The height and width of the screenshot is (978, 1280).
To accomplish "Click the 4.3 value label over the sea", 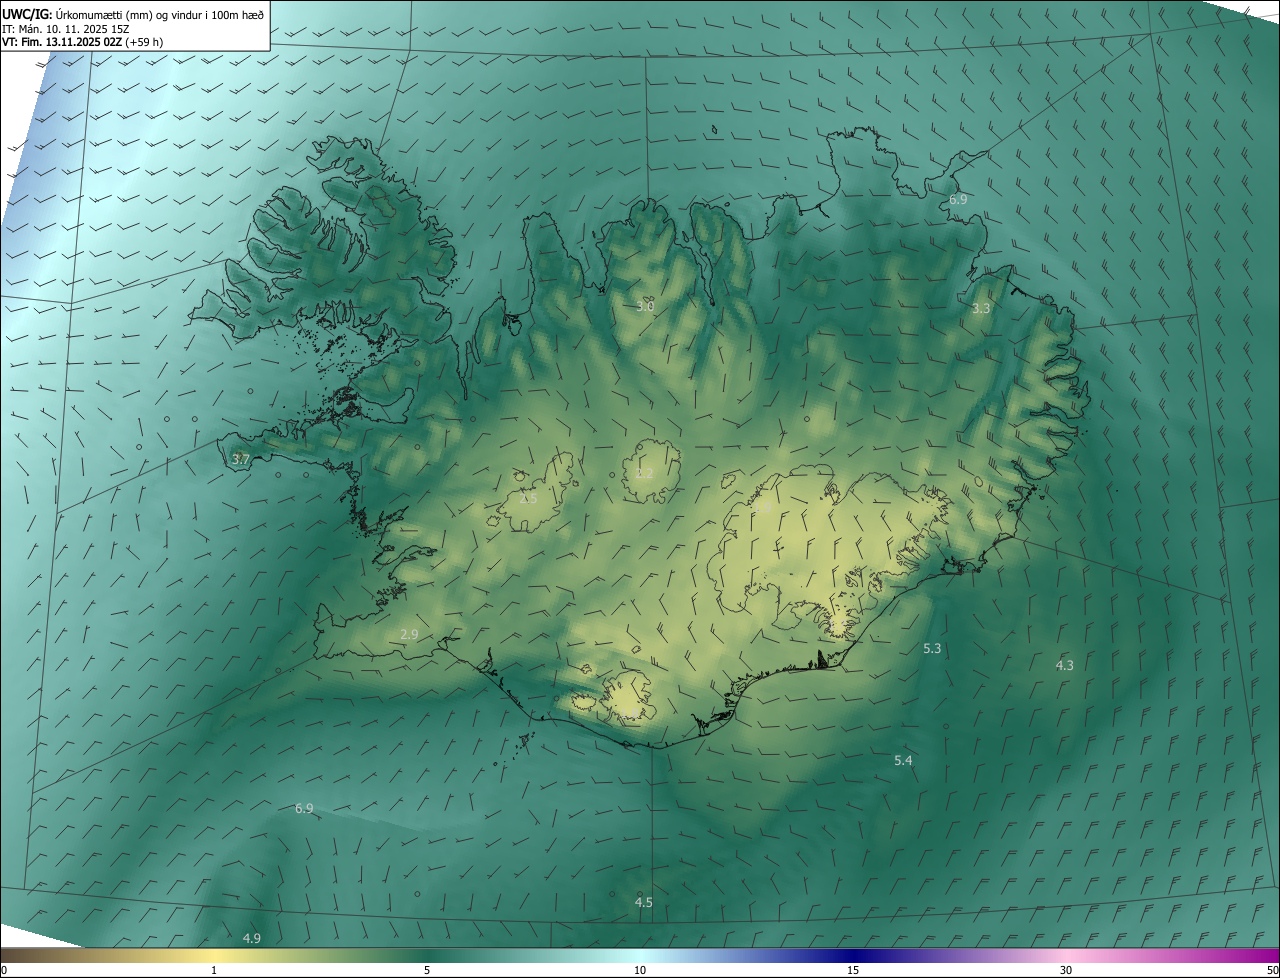I will 1065,665.
